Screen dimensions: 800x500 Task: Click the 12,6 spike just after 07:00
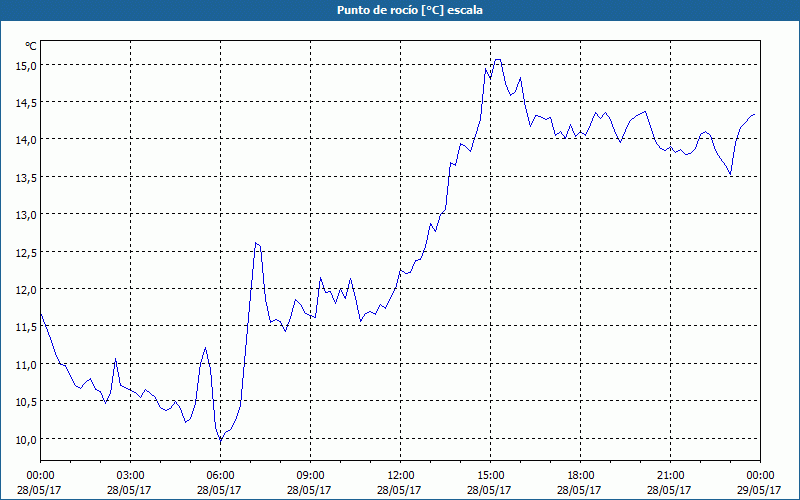point(256,243)
